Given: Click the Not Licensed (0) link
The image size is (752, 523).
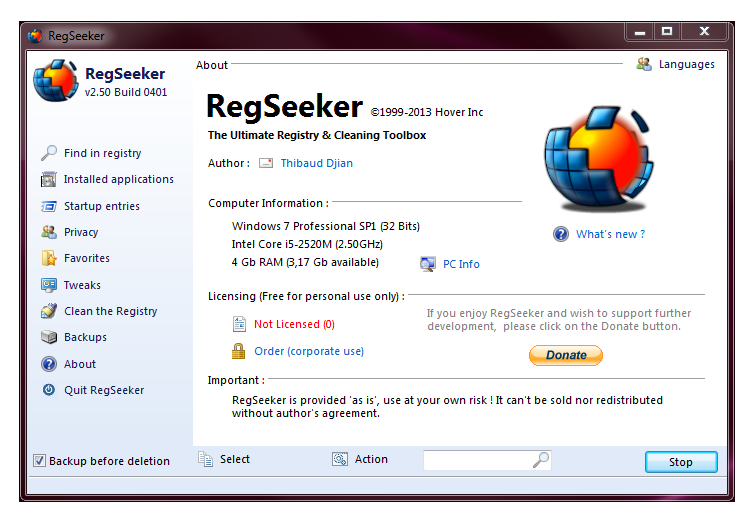Looking at the screenshot, I should (x=294, y=324).
